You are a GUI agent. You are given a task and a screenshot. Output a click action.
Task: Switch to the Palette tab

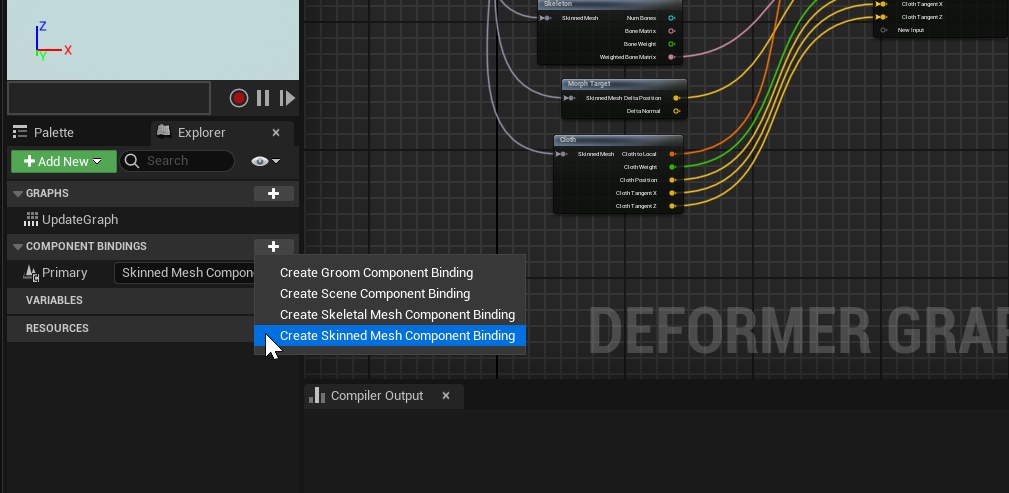[x=53, y=132]
